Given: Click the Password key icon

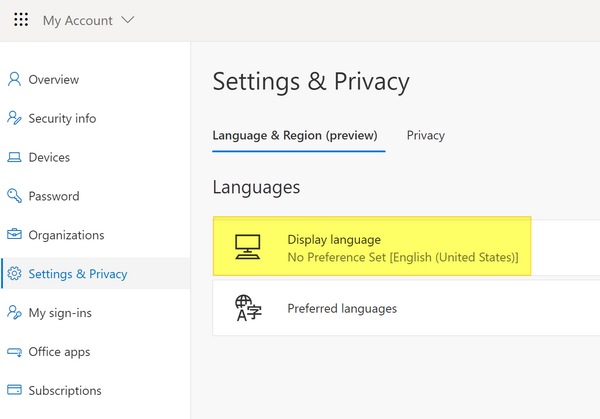Looking at the screenshot, I should point(14,196).
